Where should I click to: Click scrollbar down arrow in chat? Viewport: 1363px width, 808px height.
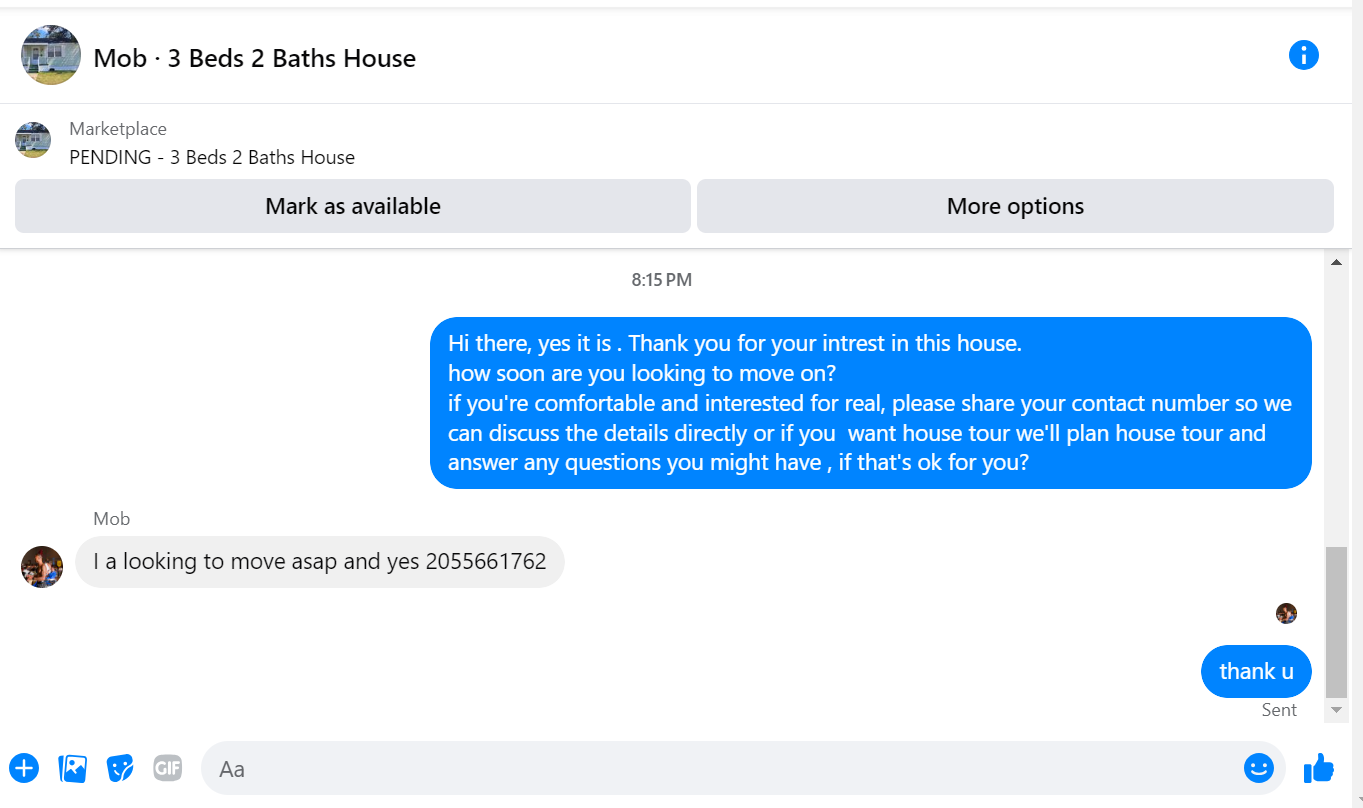tap(1336, 709)
